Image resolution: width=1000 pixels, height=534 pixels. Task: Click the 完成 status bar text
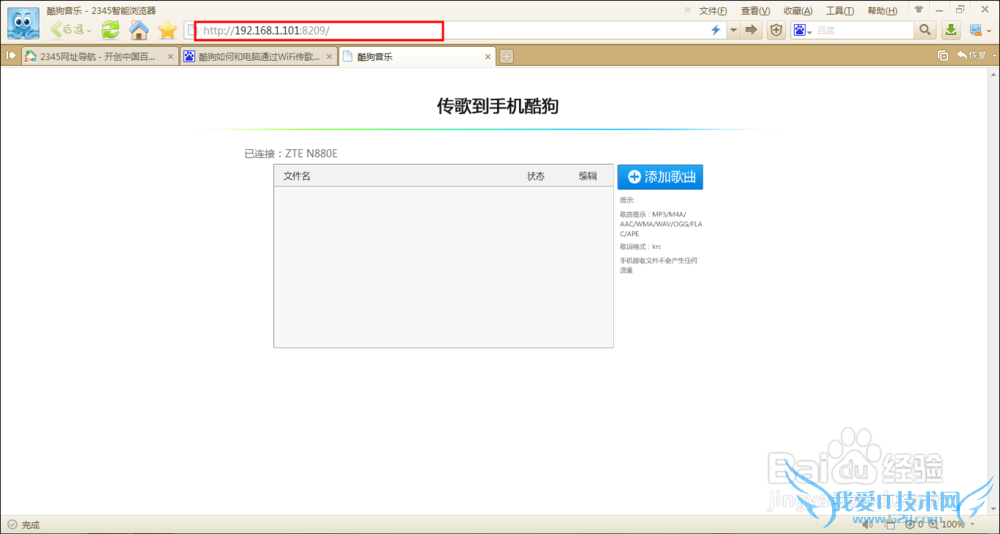pos(31,525)
